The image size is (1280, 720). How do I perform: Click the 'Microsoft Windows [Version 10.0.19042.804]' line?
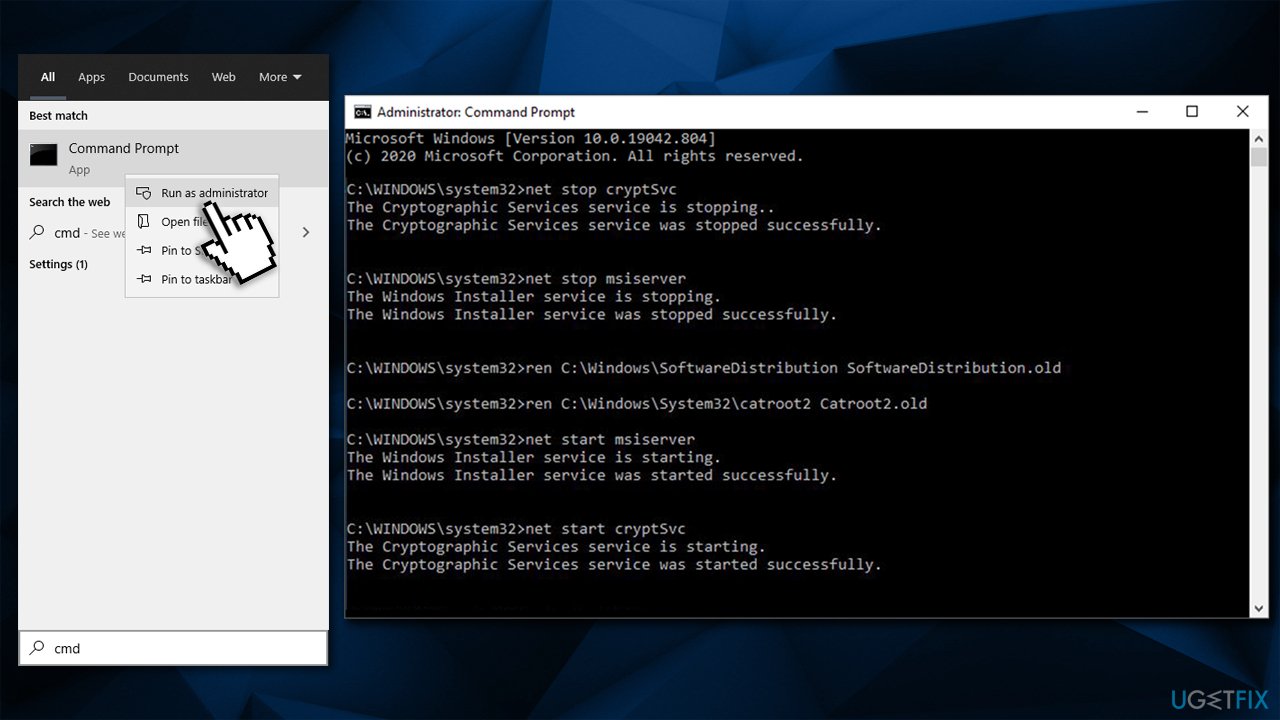pyautogui.click(x=532, y=138)
